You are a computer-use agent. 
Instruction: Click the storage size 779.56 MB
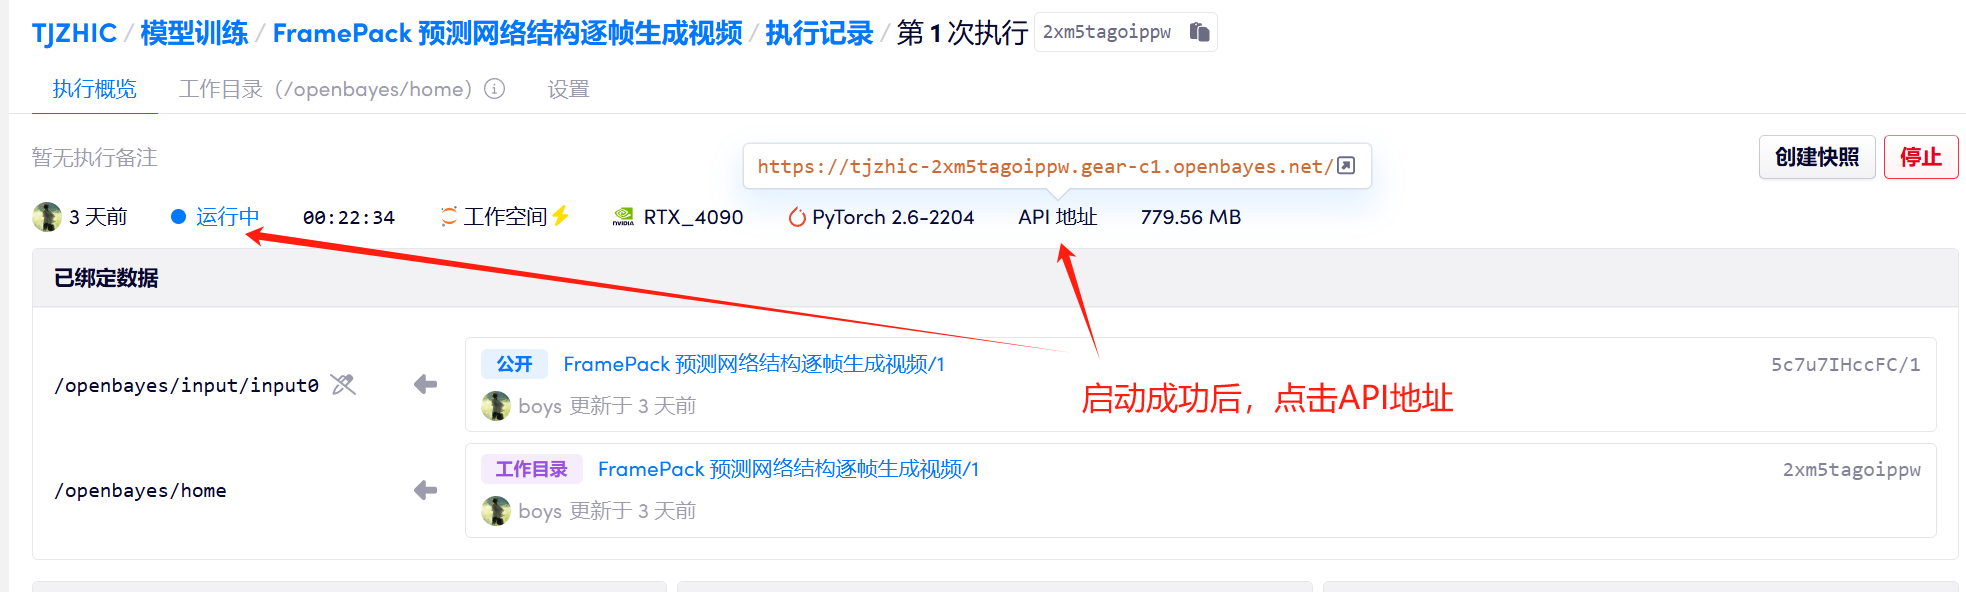click(x=1191, y=217)
